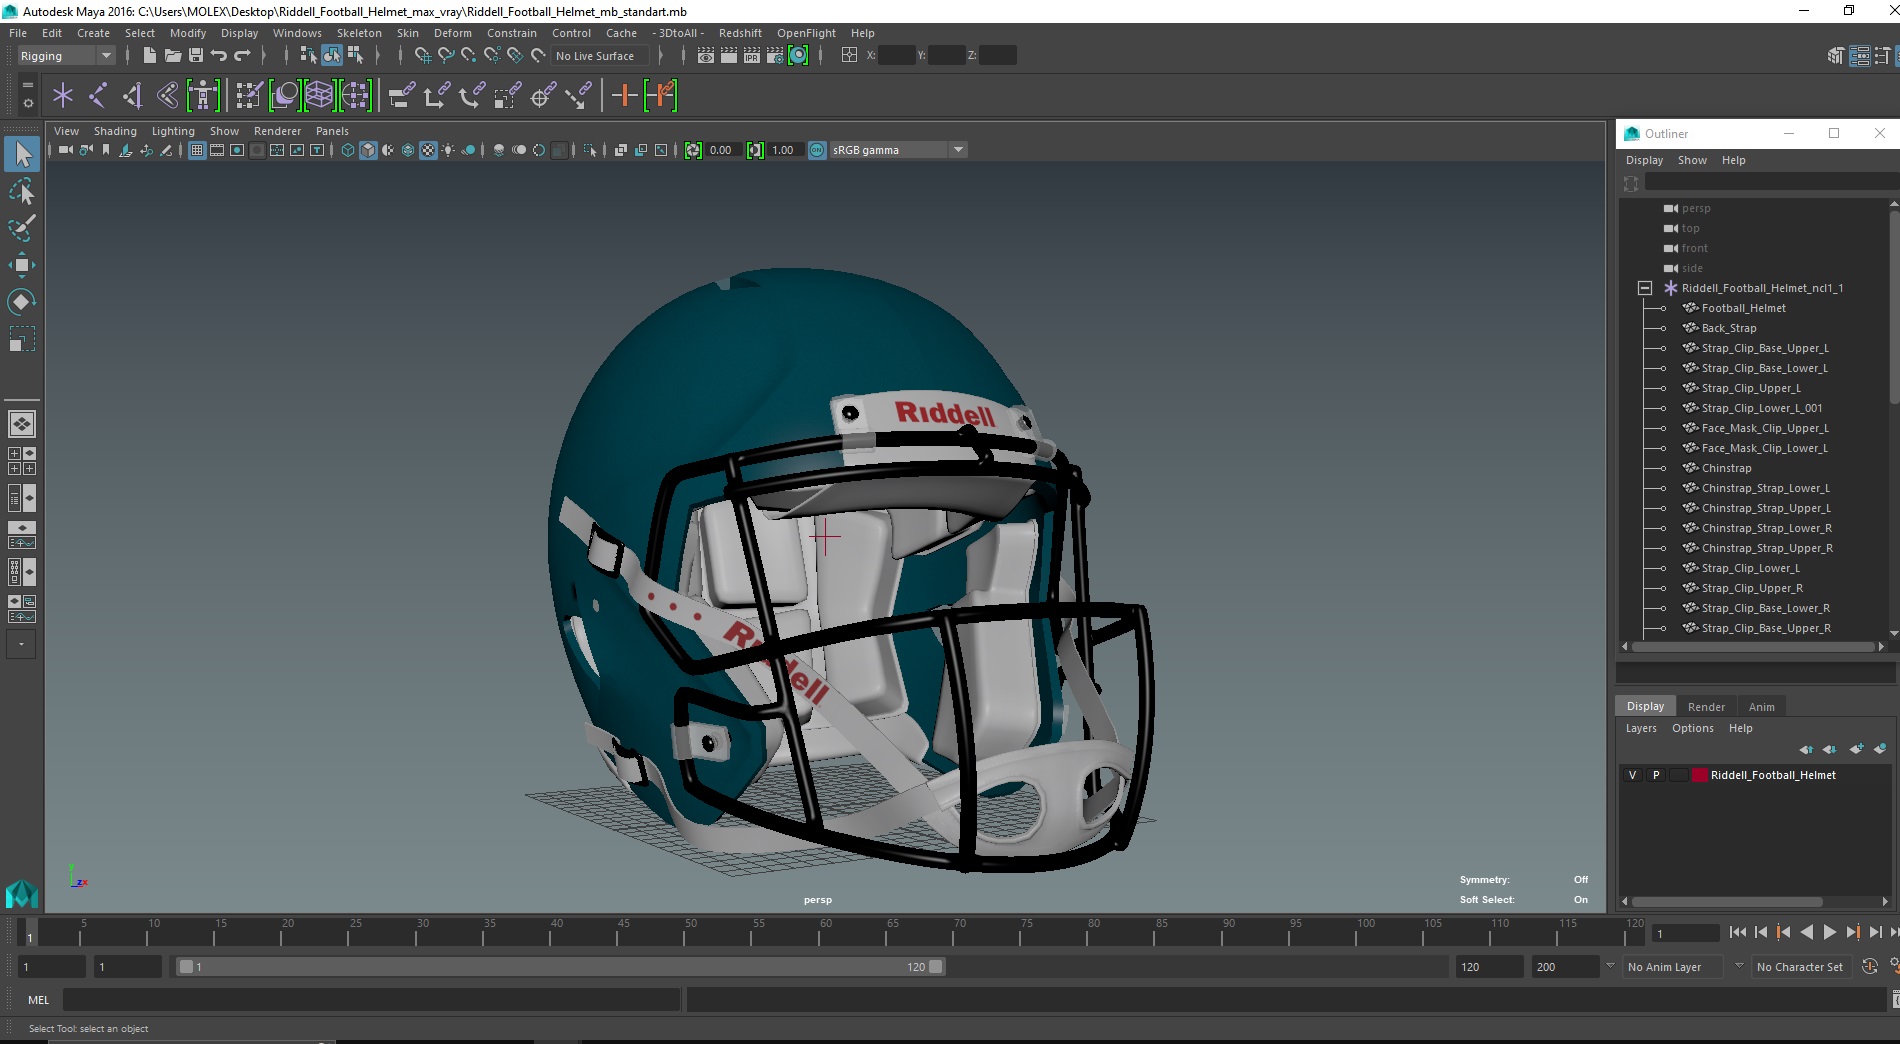Collapse the Riddell_Football_Helmet_ncl1_1 group in Outliner

point(1645,288)
